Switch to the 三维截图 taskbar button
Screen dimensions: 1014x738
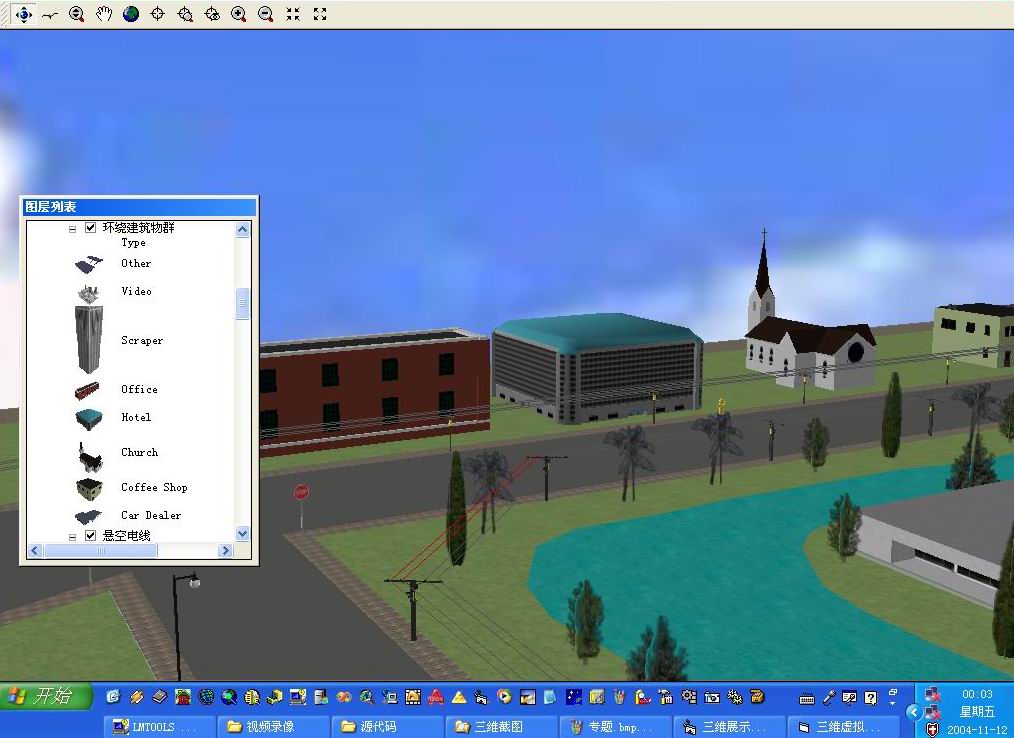[501, 727]
